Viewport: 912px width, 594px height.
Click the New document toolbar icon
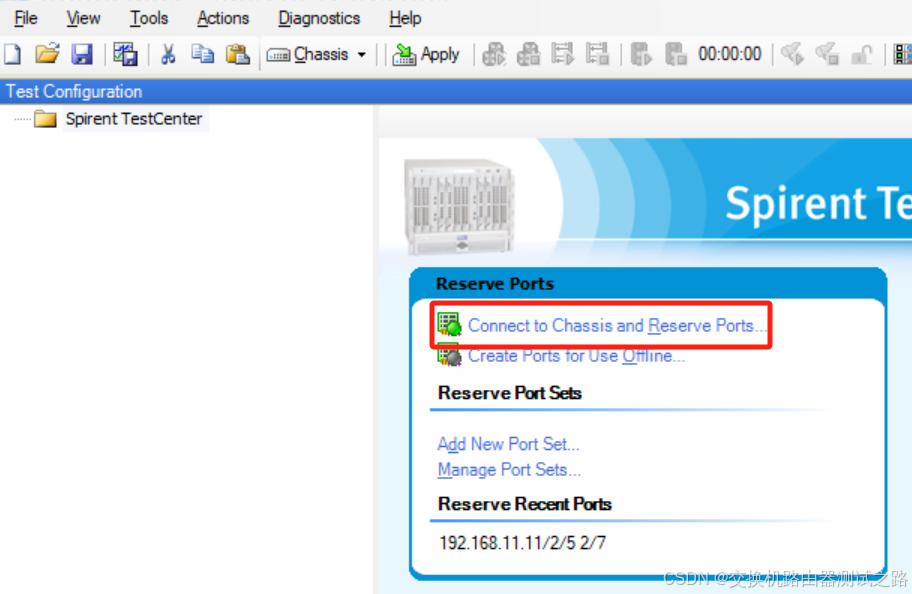tap(13, 55)
